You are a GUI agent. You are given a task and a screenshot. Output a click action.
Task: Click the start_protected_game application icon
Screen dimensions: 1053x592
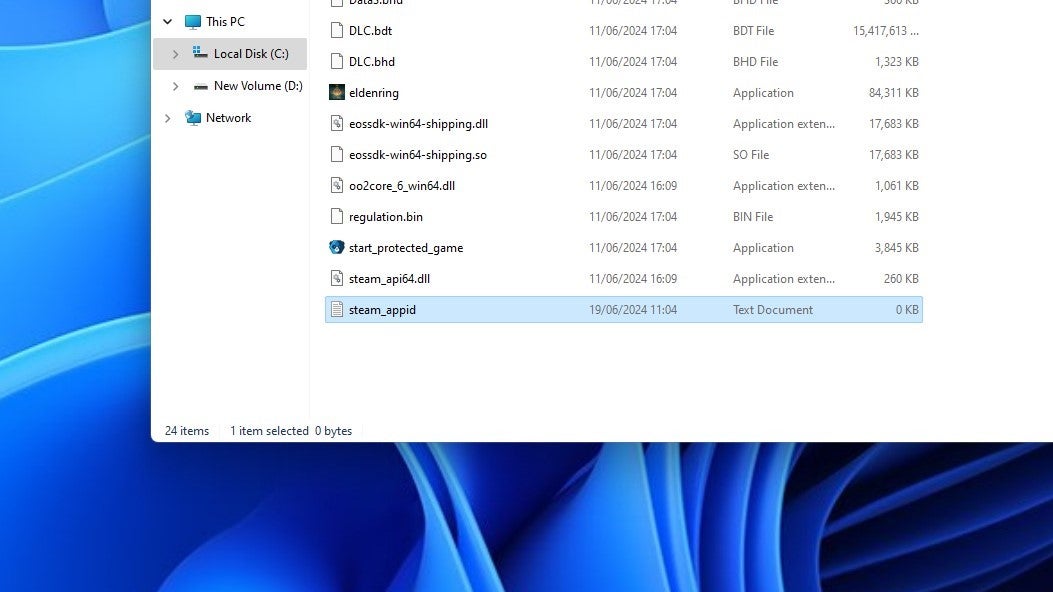click(336, 247)
